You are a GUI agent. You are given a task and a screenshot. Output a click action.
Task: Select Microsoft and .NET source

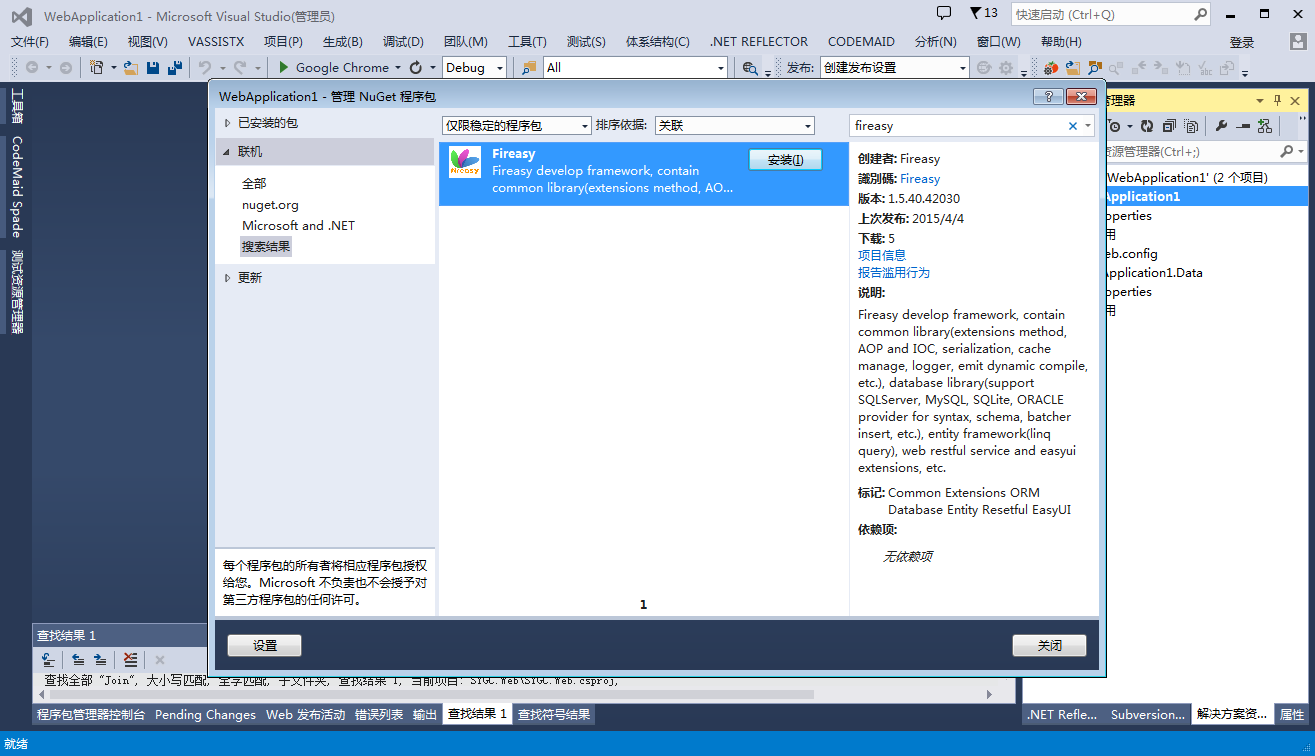pyautogui.click(x=298, y=225)
